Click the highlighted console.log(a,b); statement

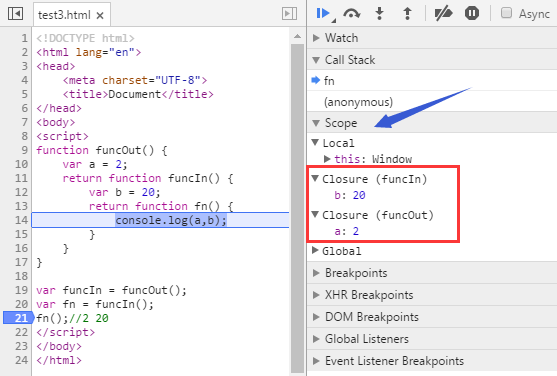pos(171,220)
